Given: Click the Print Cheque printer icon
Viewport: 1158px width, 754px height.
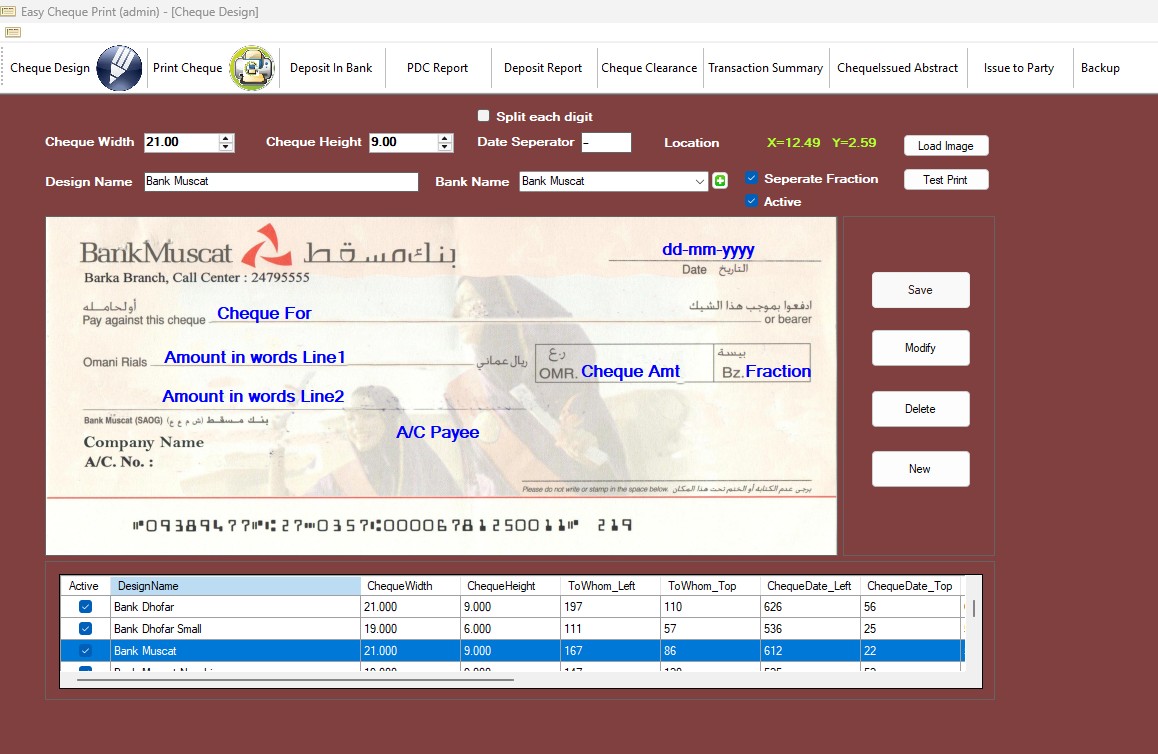Looking at the screenshot, I should point(252,68).
